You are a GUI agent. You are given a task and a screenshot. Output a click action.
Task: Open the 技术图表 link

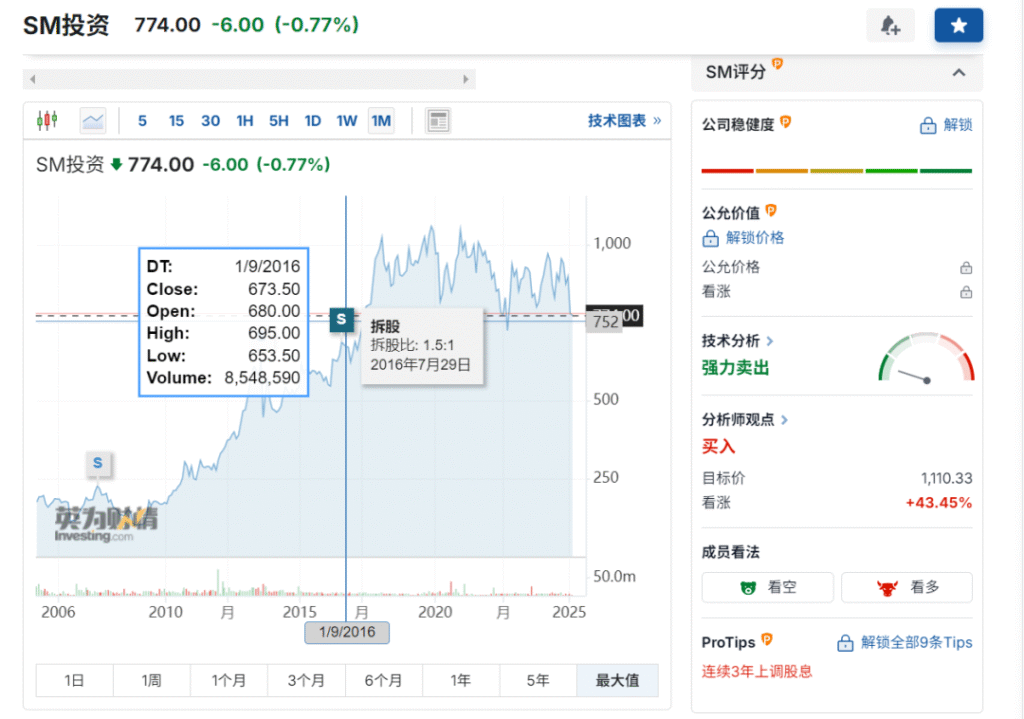(624, 121)
